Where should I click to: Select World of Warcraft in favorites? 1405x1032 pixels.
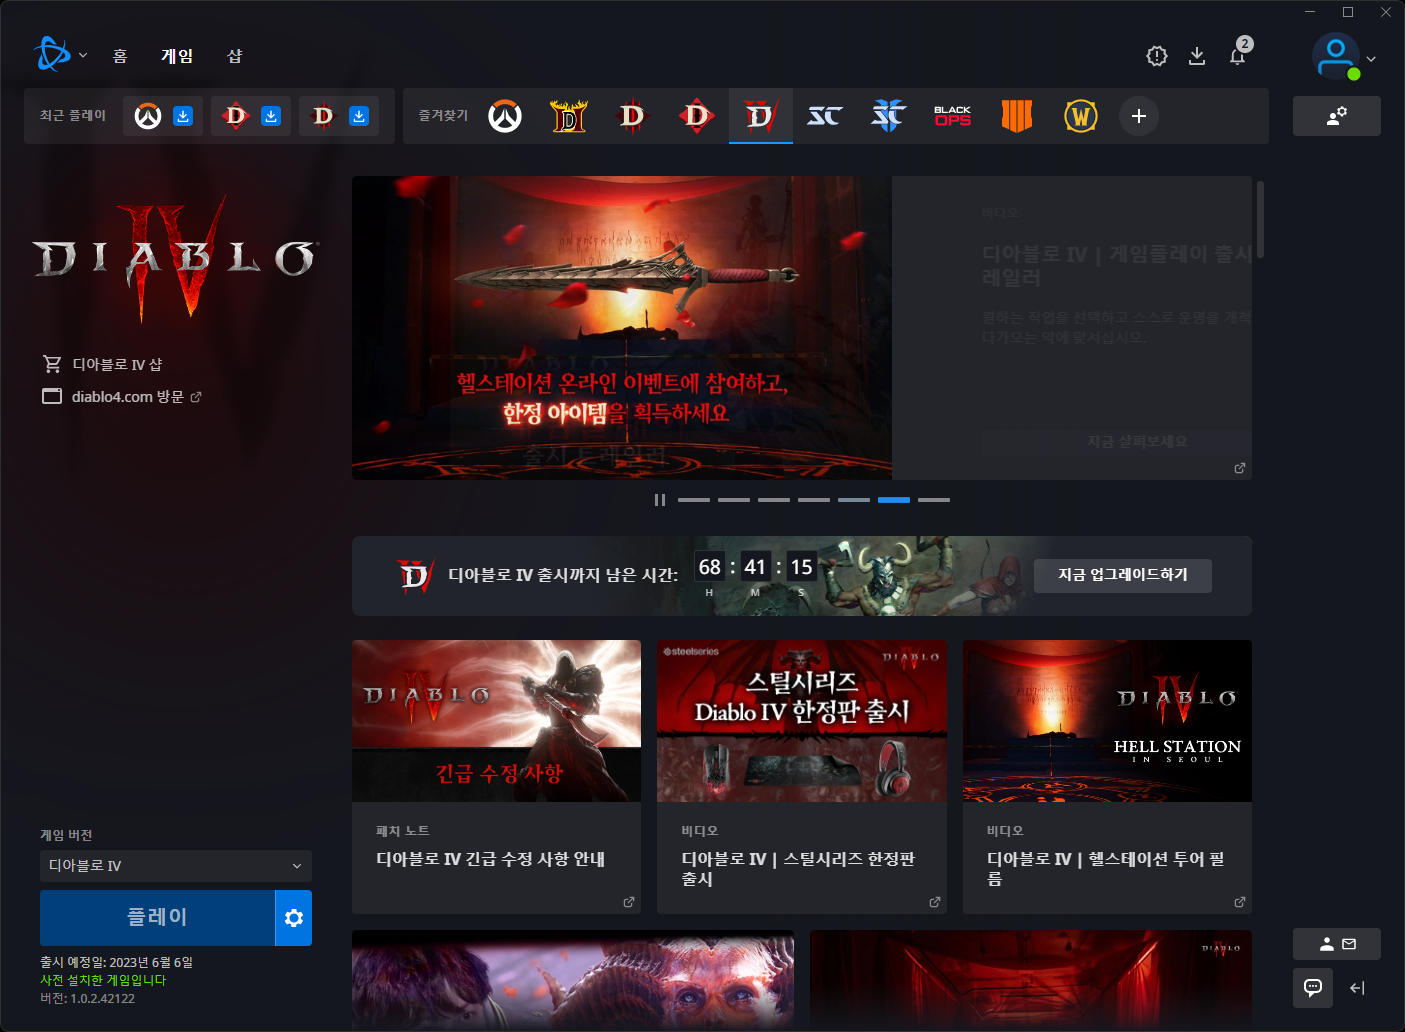click(1081, 116)
